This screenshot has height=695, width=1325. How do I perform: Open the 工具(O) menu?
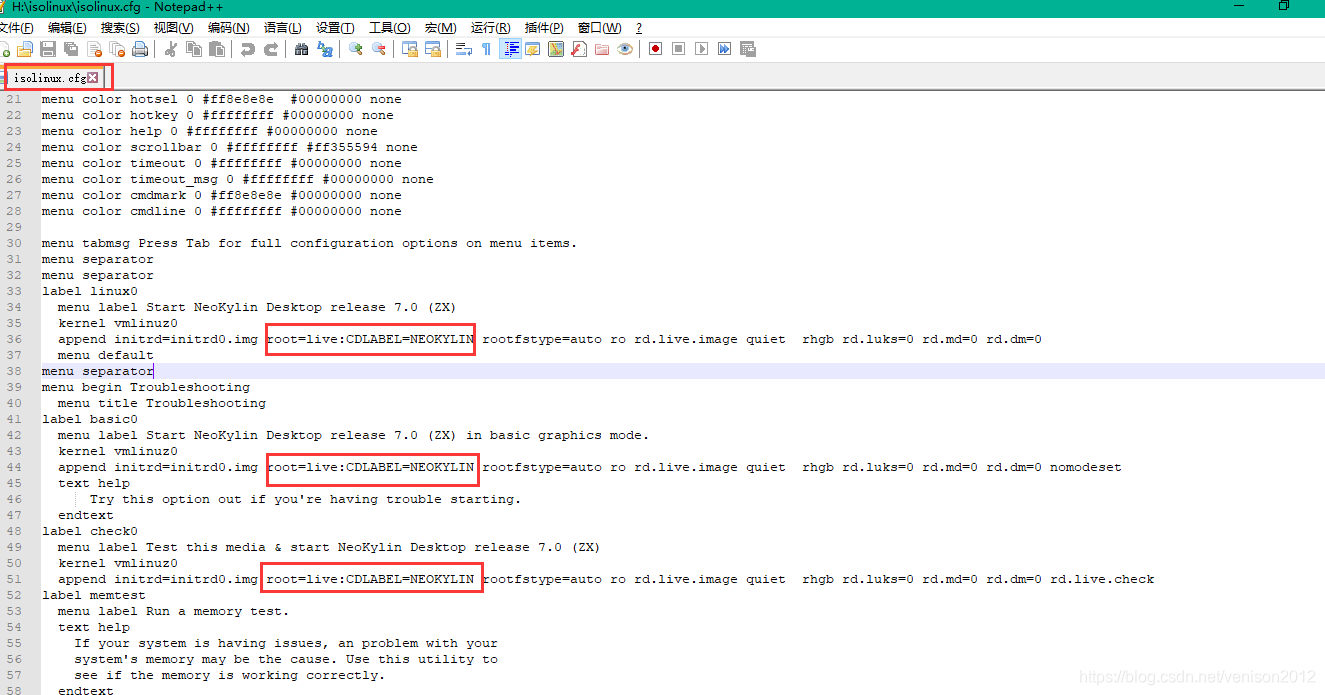pyautogui.click(x=390, y=27)
